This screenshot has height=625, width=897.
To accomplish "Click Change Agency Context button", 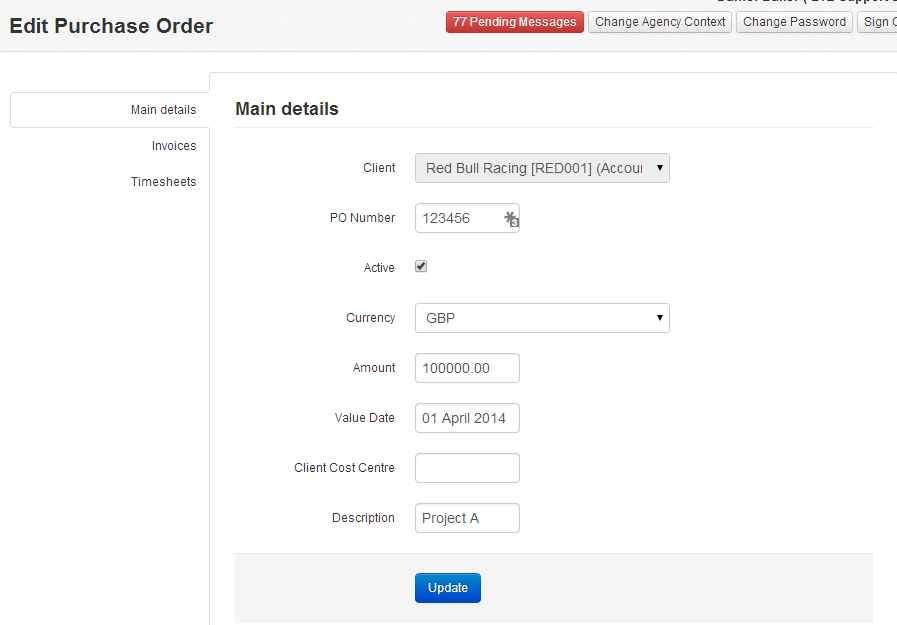I will coord(660,22).
